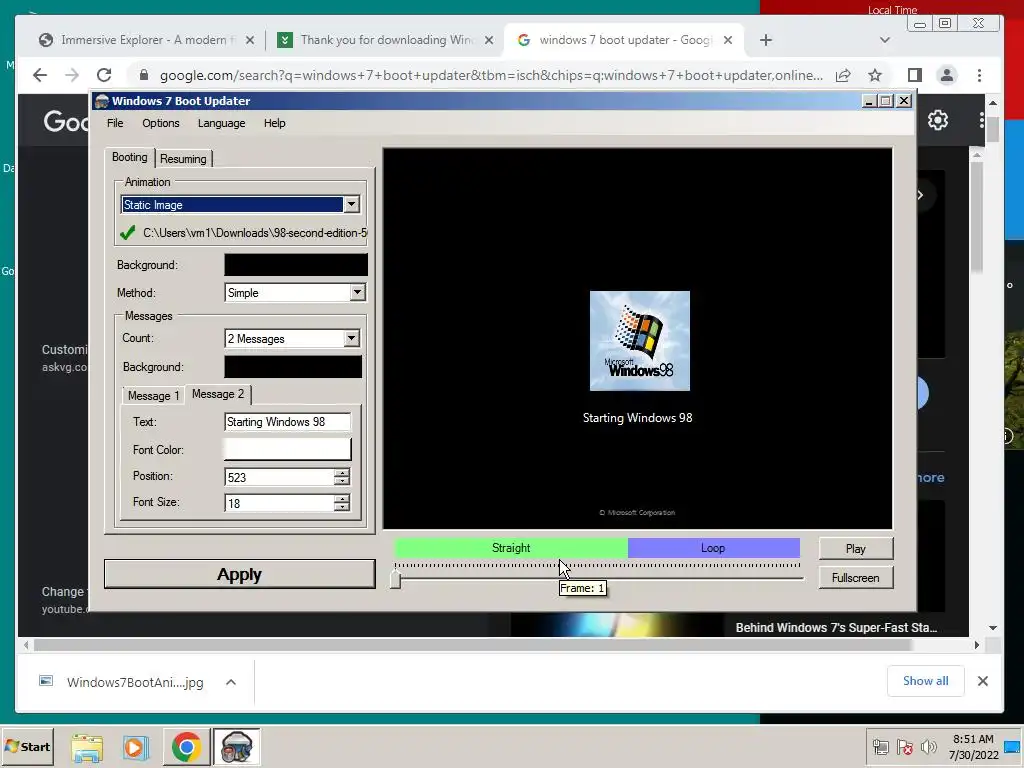Open a new Chrome tab

tap(765, 40)
